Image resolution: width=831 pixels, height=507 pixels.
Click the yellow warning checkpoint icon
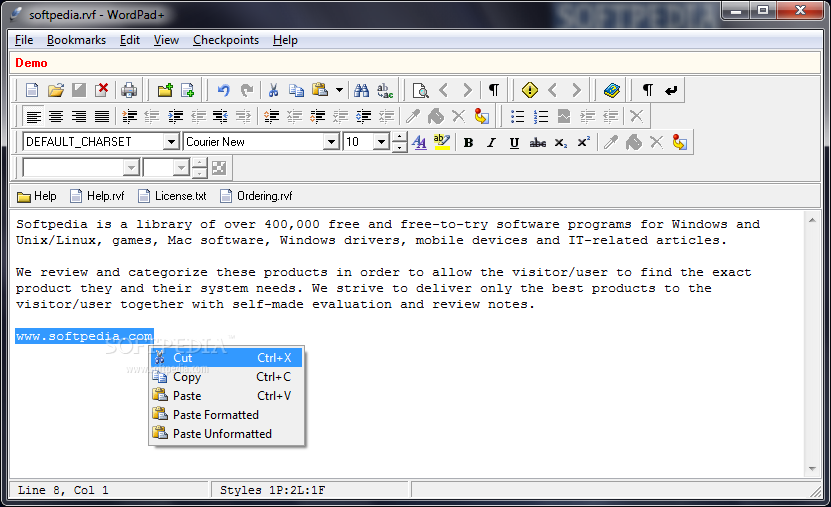click(529, 90)
